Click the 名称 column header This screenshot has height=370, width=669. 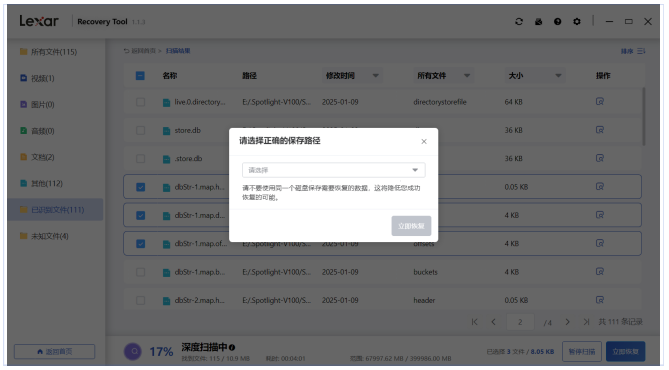(x=169, y=76)
